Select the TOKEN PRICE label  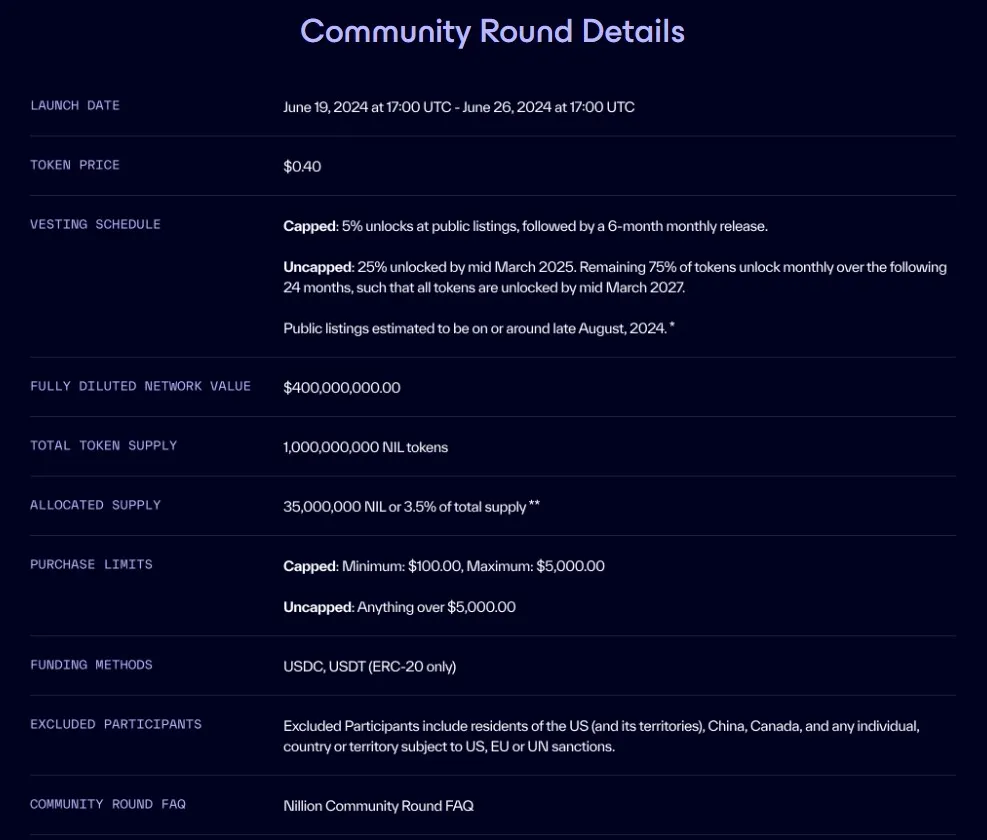[75, 165]
